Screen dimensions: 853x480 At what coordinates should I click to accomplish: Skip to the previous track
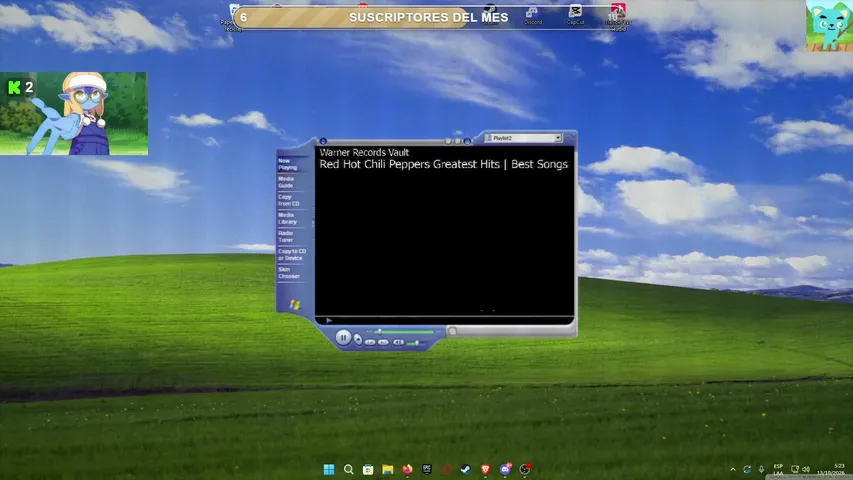[x=370, y=342]
